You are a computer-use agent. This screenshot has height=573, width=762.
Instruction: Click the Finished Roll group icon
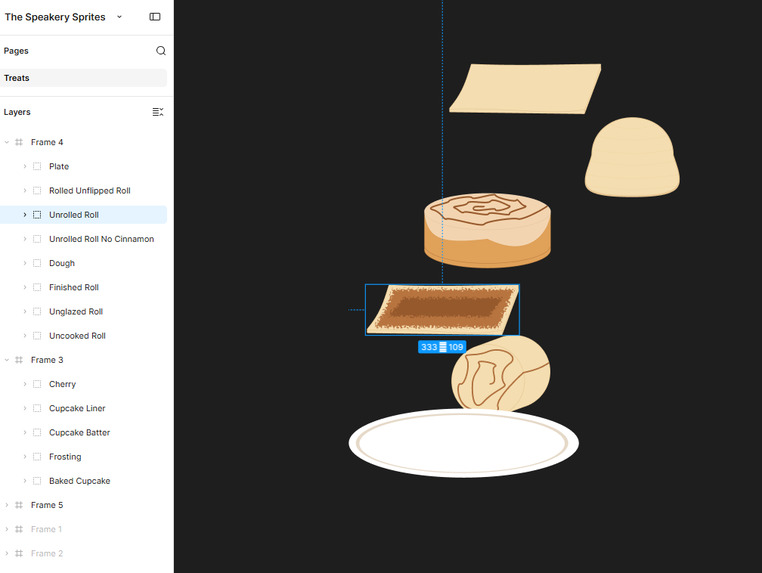tap(37, 287)
